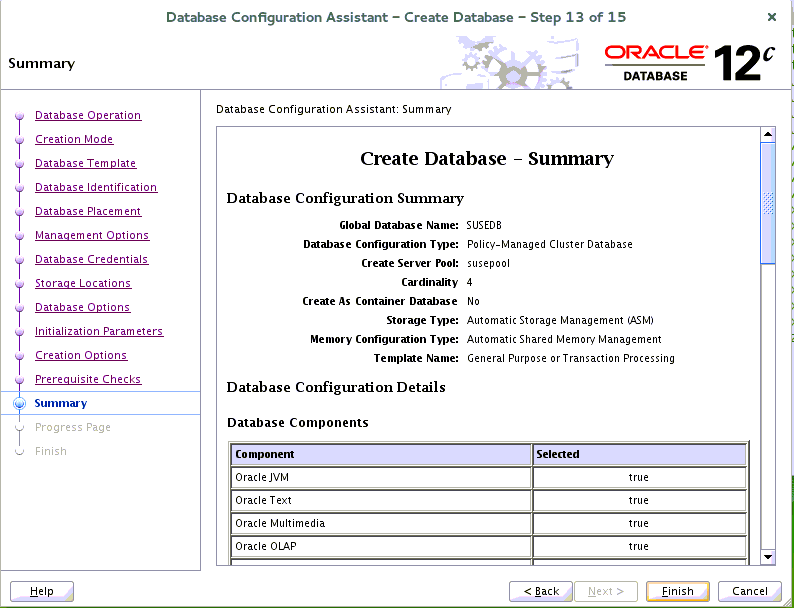Jump to Storage Locations step

(x=83, y=283)
